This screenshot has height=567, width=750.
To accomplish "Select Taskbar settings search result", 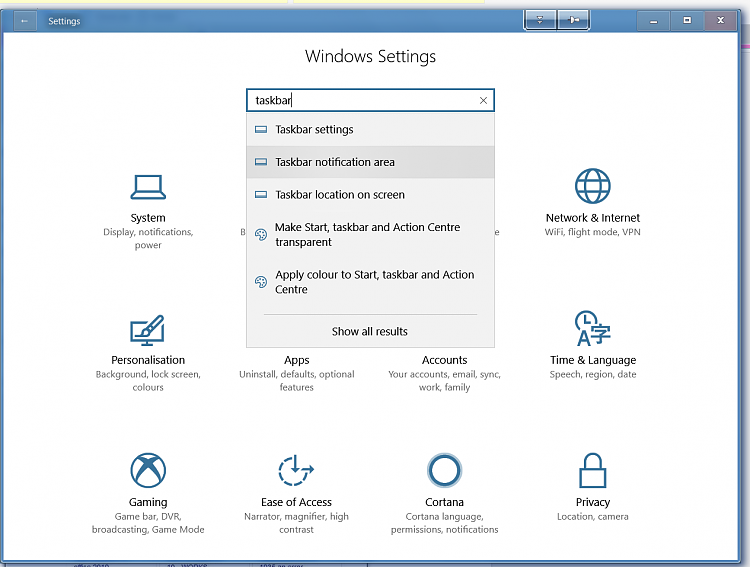I will [x=370, y=129].
